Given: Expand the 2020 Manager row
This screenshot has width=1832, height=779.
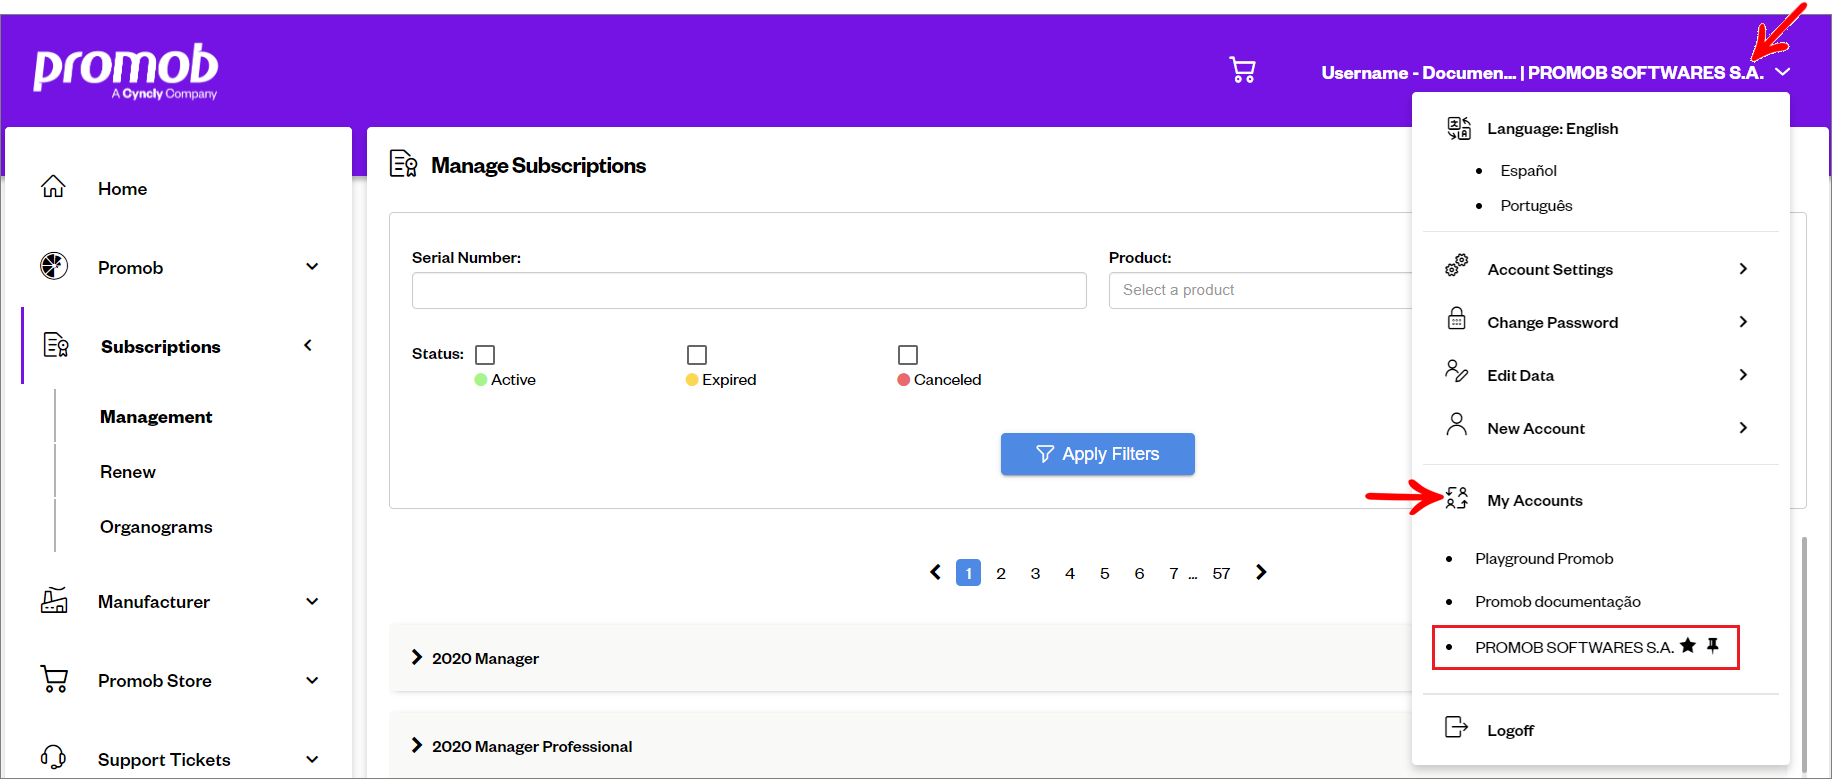Looking at the screenshot, I should 900,657.
